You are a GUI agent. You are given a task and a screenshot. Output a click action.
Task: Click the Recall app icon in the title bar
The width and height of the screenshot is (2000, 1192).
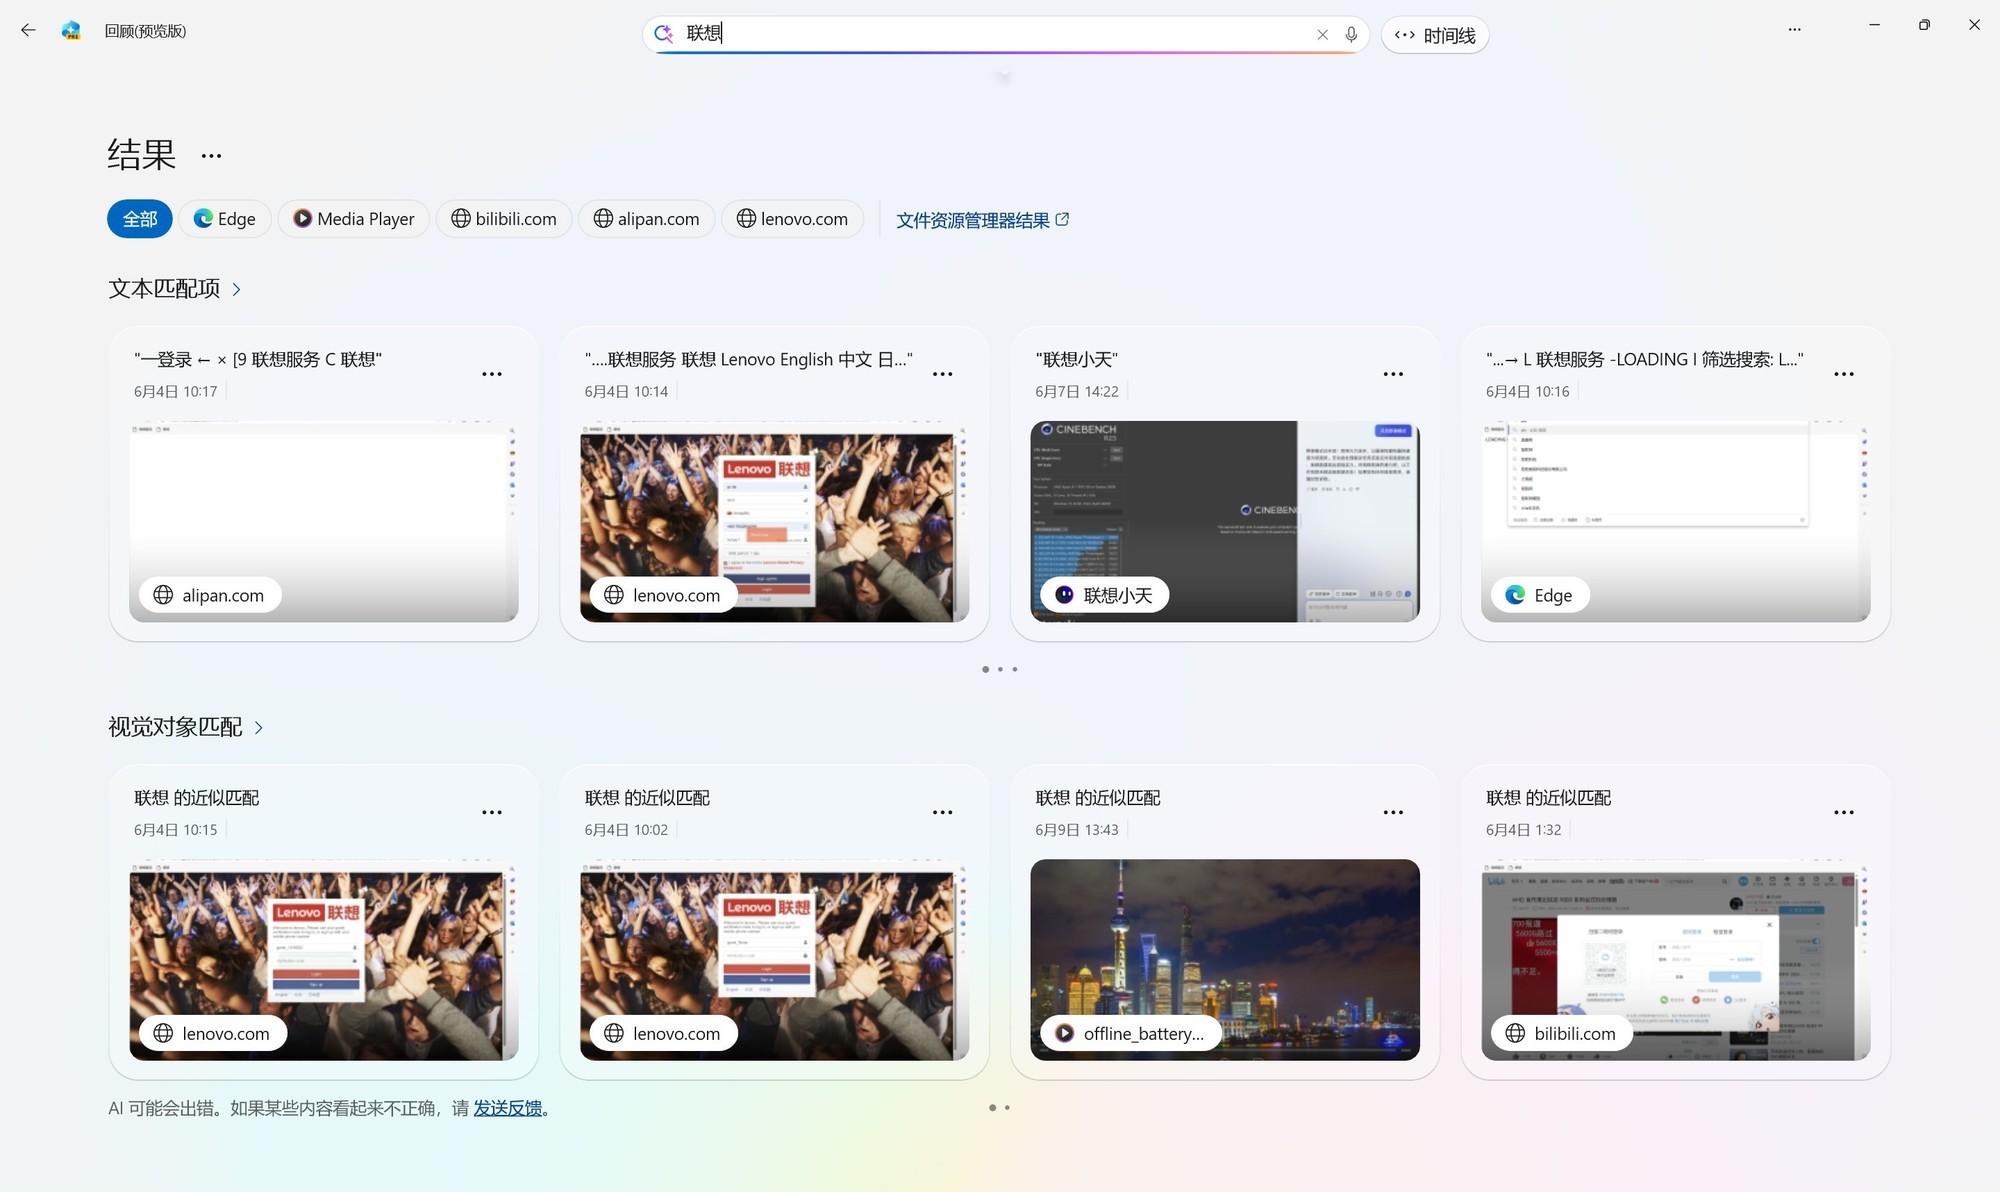[x=71, y=30]
